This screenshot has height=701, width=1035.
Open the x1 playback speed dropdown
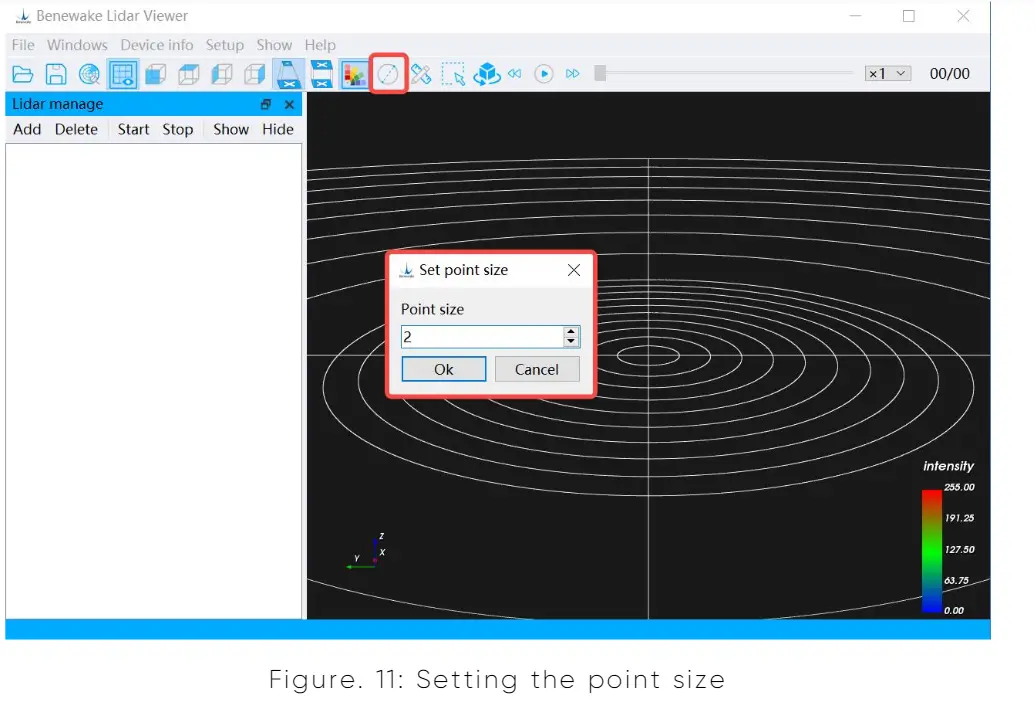click(888, 73)
